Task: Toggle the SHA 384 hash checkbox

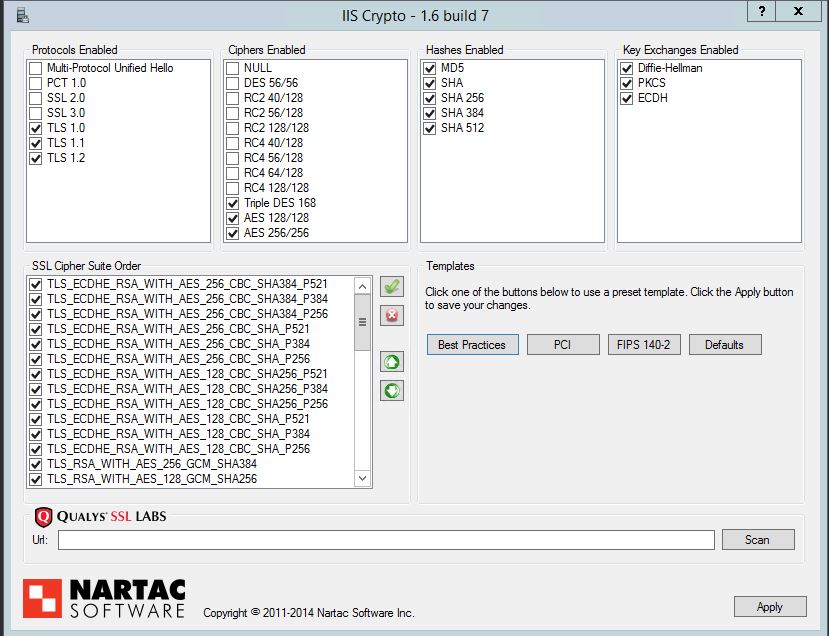Action: coord(430,113)
